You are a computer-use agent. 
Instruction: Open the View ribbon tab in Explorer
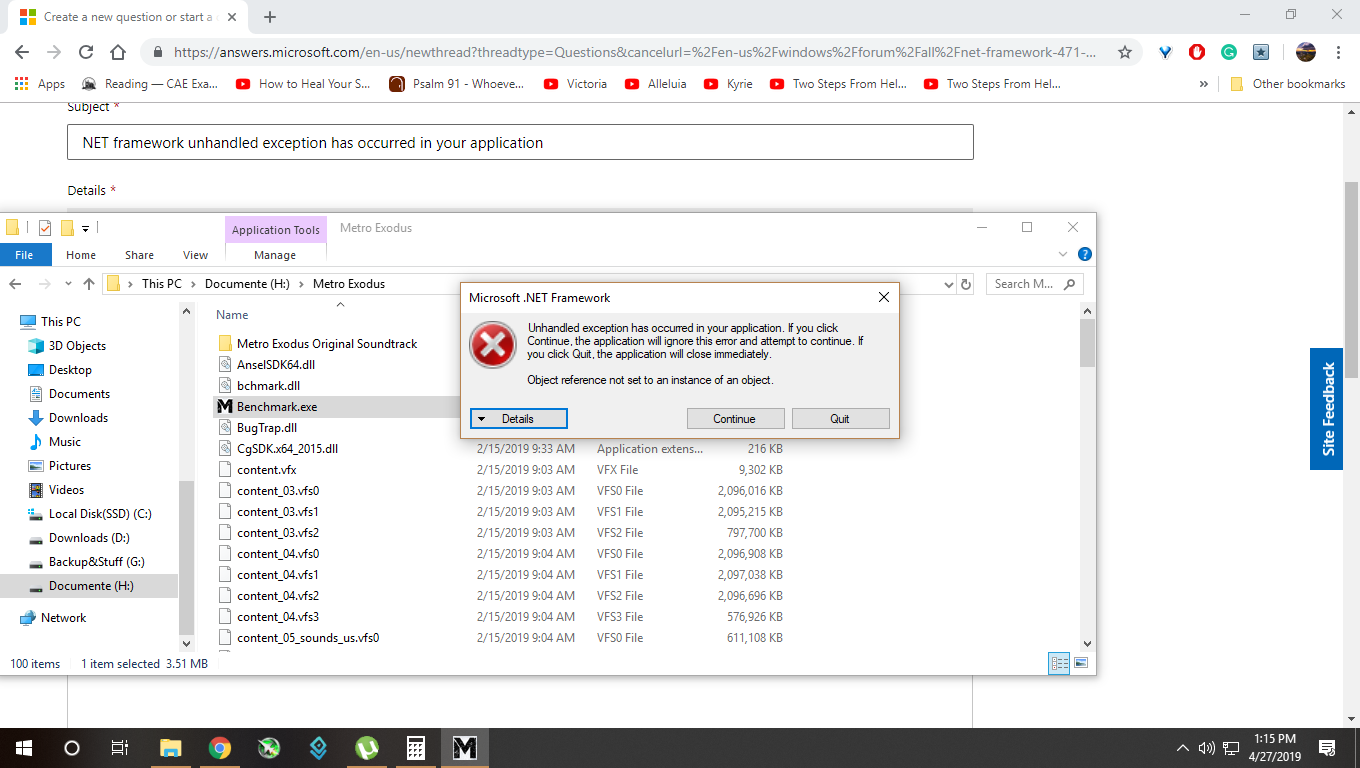point(196,255)
